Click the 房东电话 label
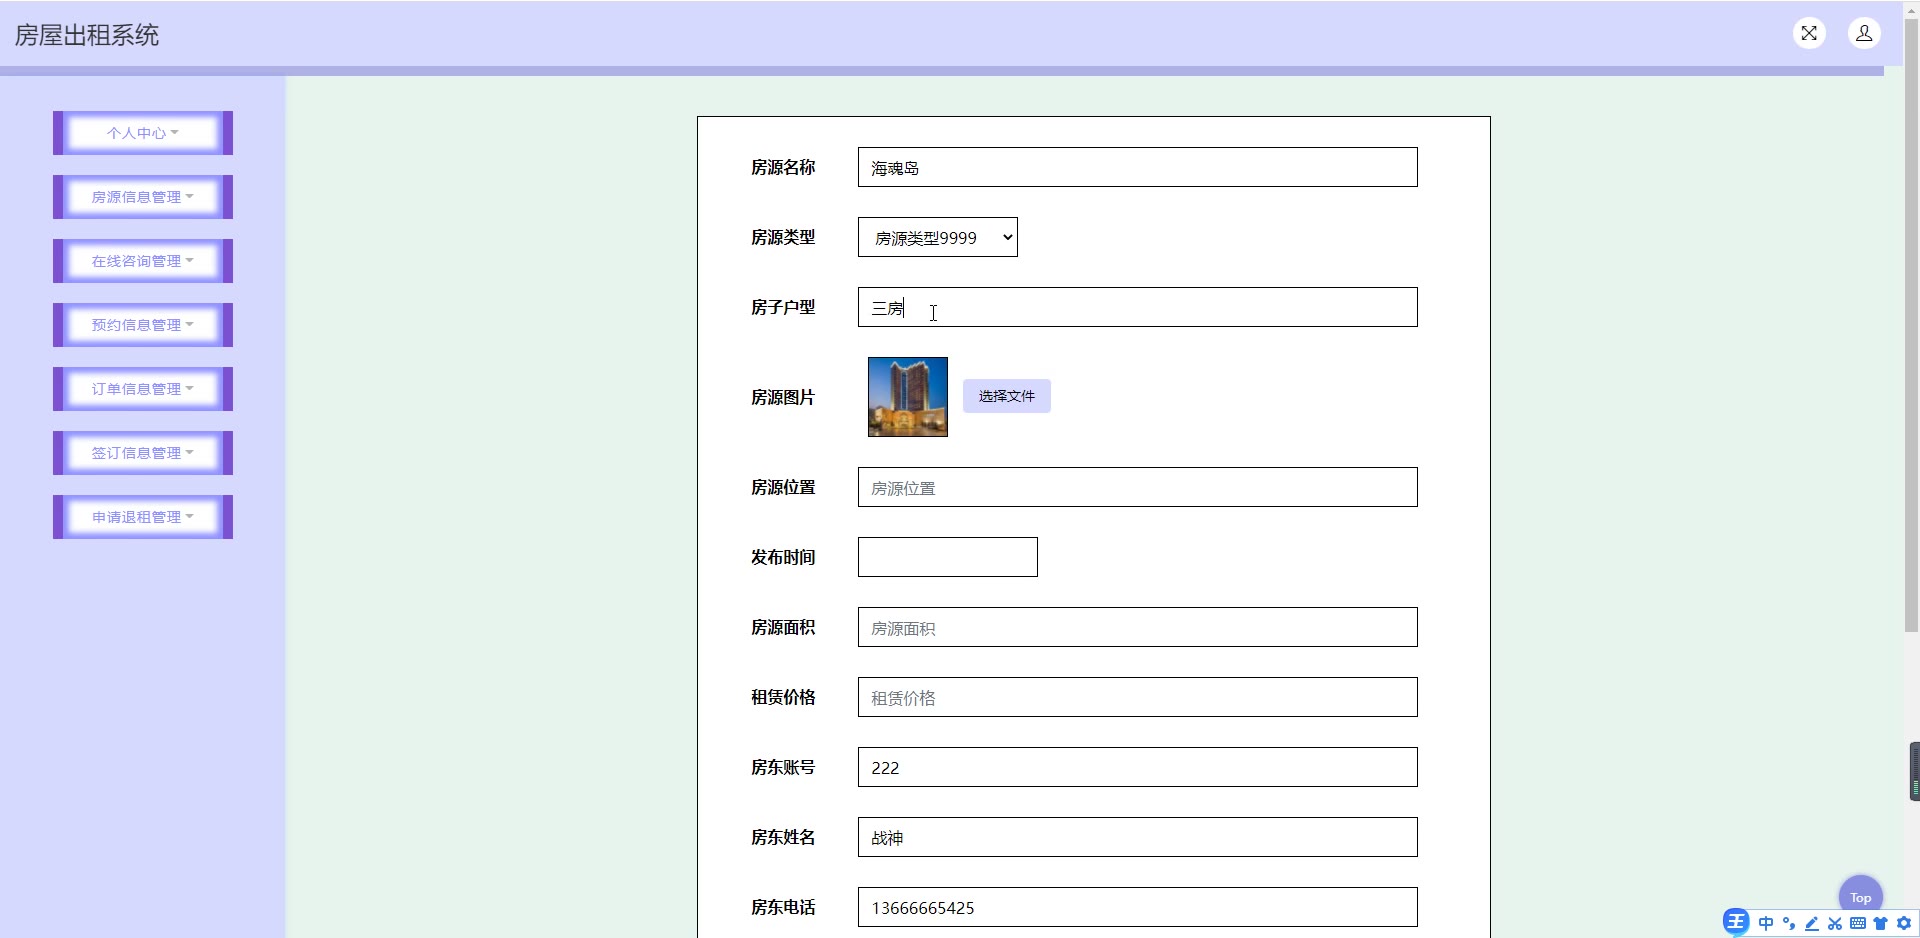The width and height of the screenshot is (1920, 938). point(783,907)
